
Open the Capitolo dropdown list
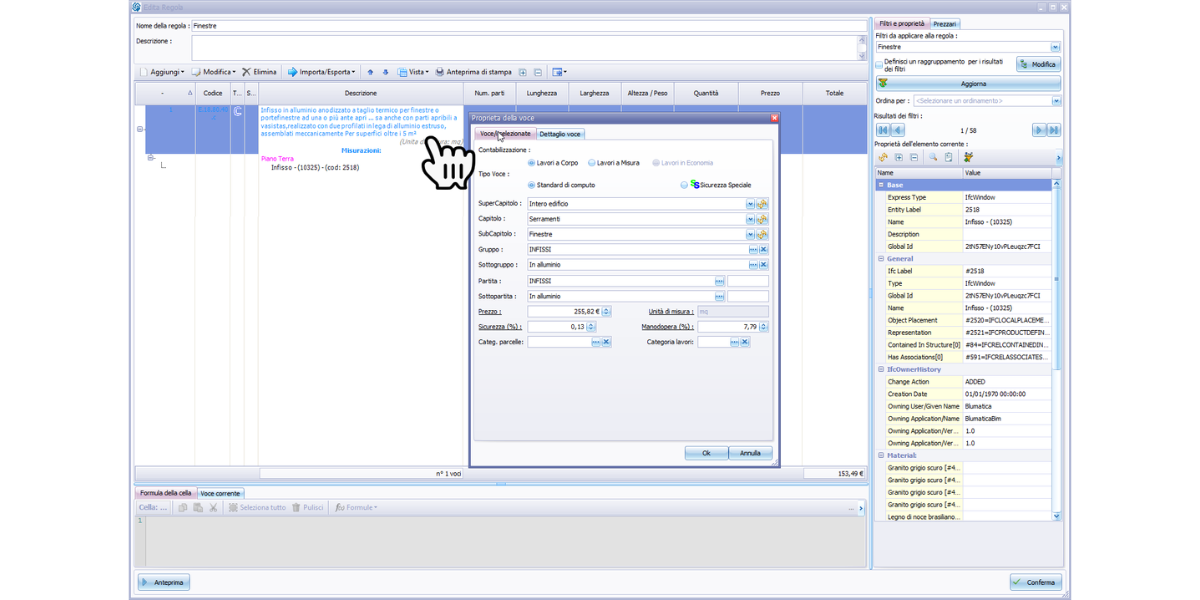750,219
